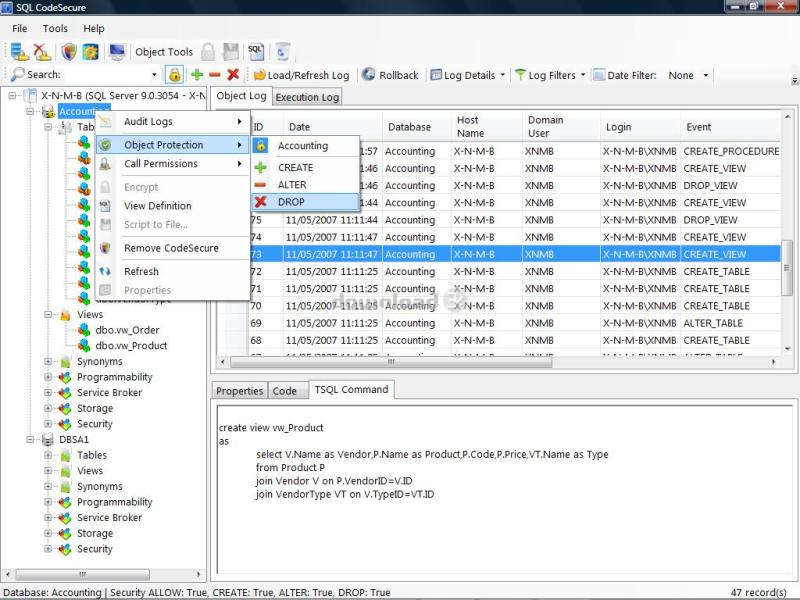Open the Log Details dropdown
The width and height of the screenshot is (800, 600).
coord(468,75)
